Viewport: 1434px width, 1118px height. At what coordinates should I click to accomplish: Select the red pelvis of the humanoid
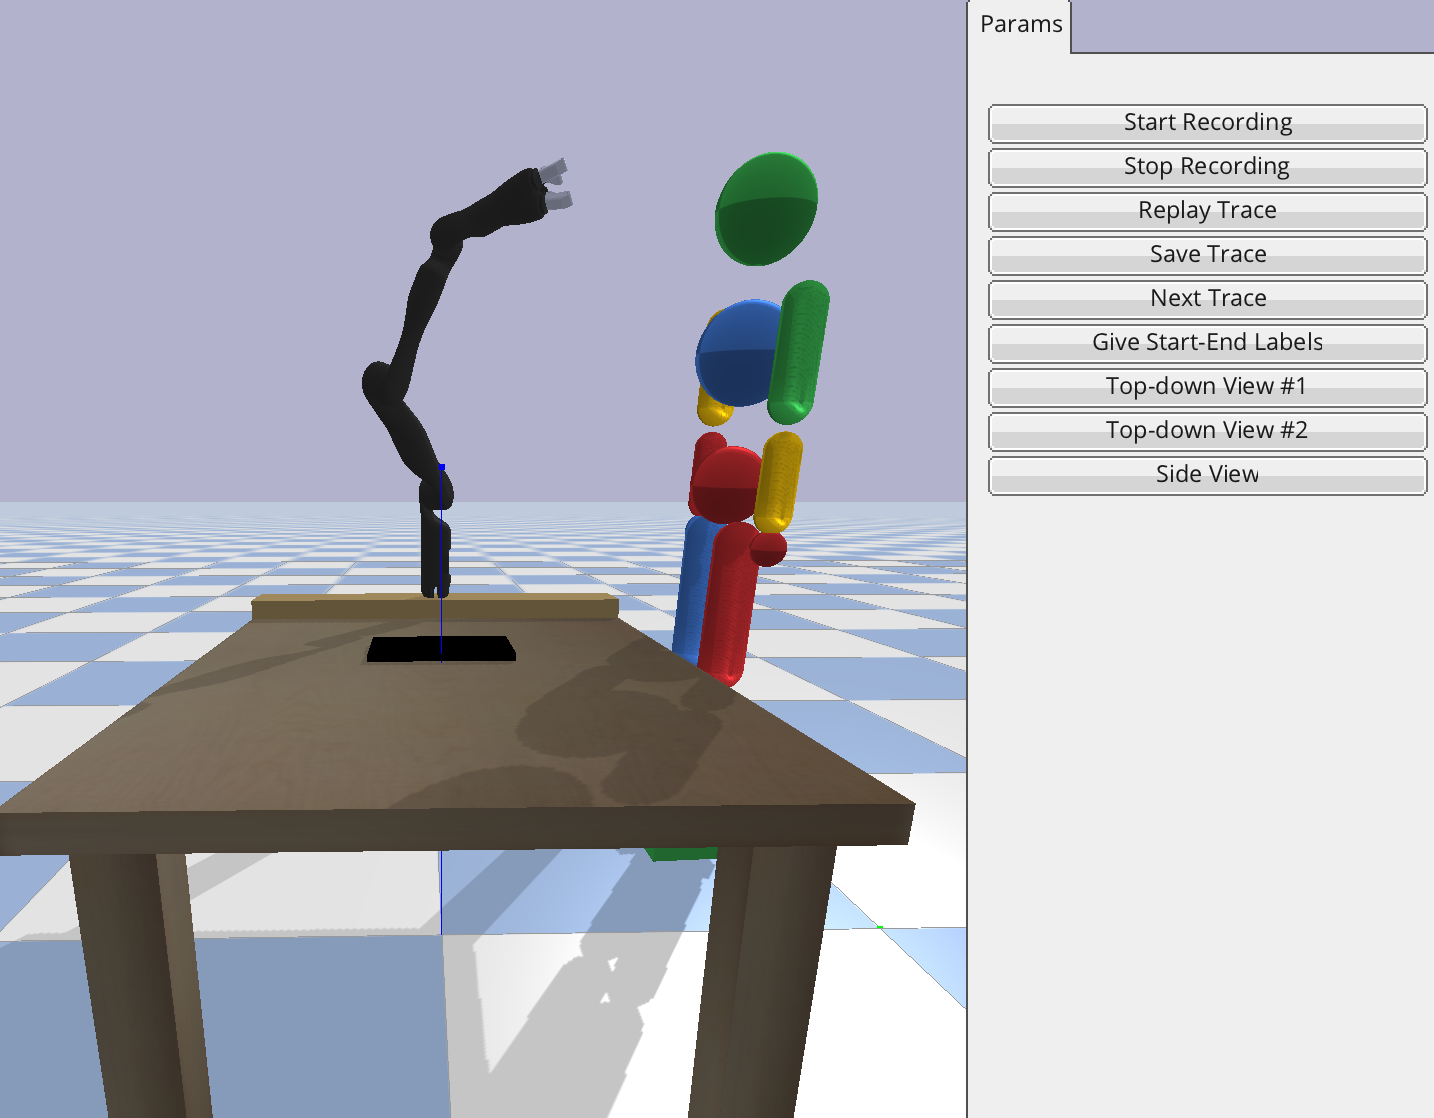(727, 484)
